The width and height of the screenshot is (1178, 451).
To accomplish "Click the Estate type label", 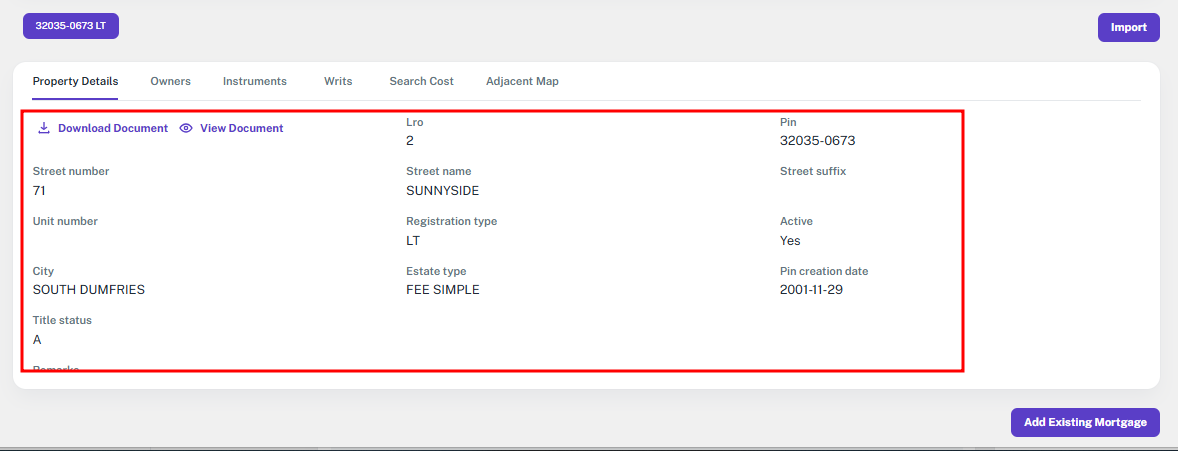I will (436, 271).
